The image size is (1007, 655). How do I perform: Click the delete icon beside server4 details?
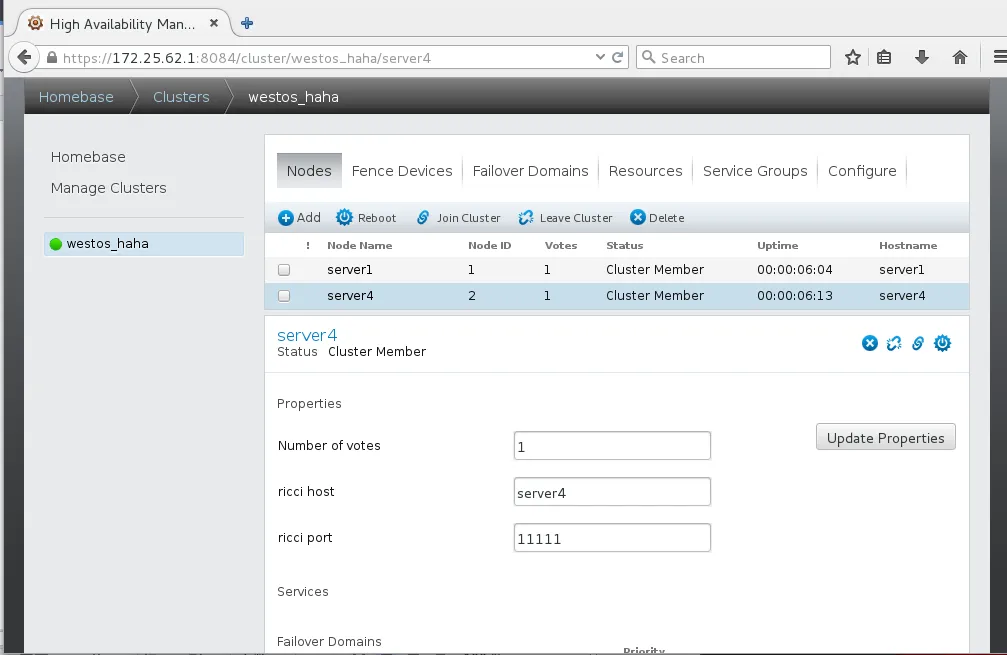coord(870,343)
